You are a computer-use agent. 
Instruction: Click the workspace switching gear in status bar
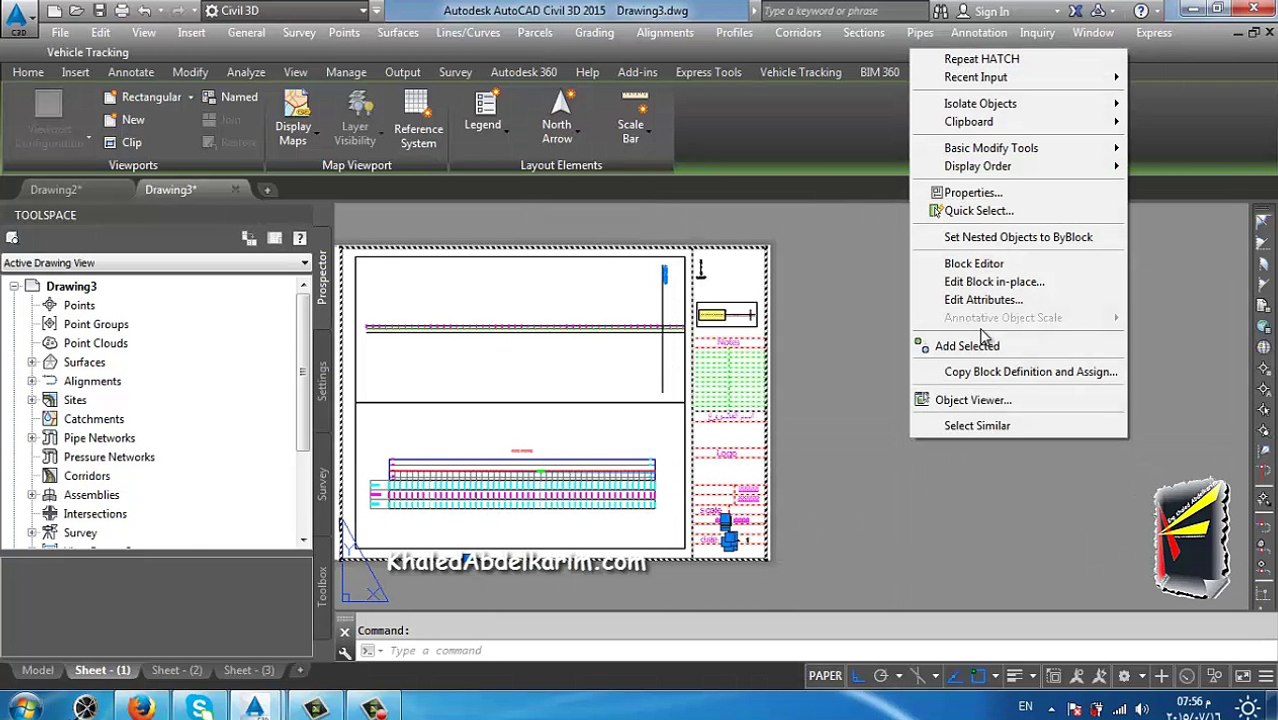pyautogui.click(x=1124, y=677)
